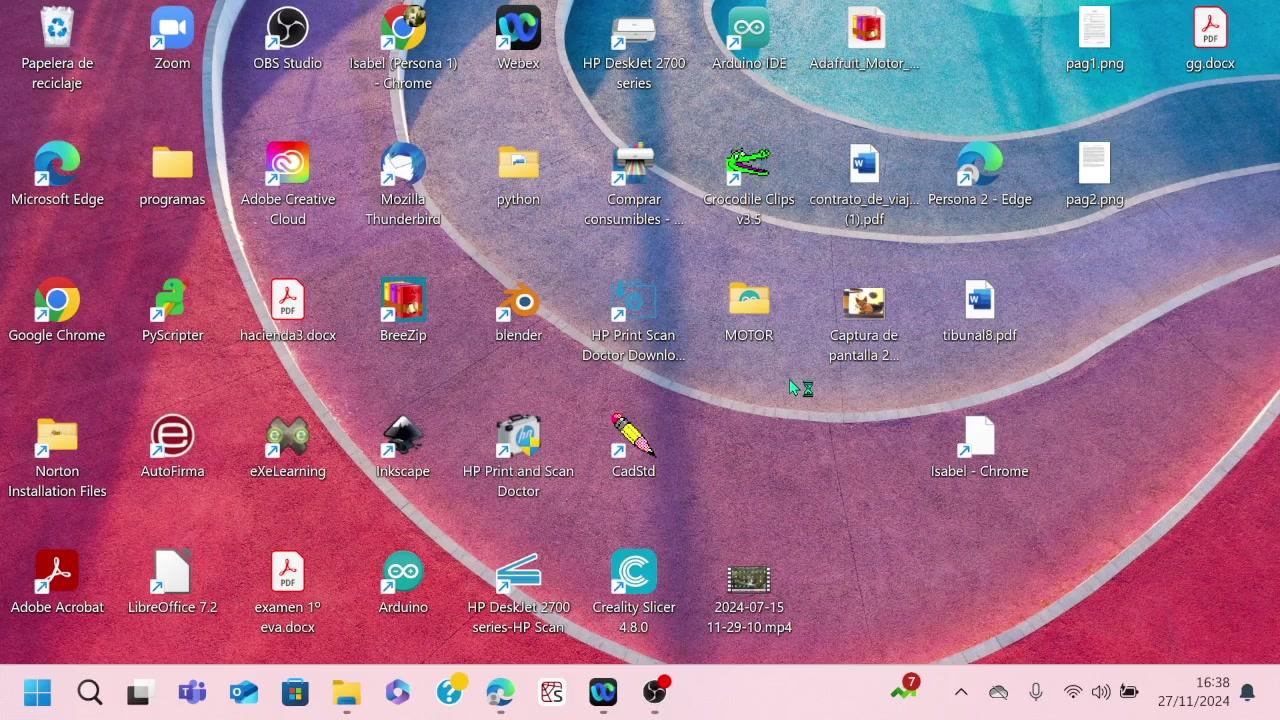Open the Papelera de reciclaje desktop icon
This screenshot has width=1280, height=720.
[57, 49]
